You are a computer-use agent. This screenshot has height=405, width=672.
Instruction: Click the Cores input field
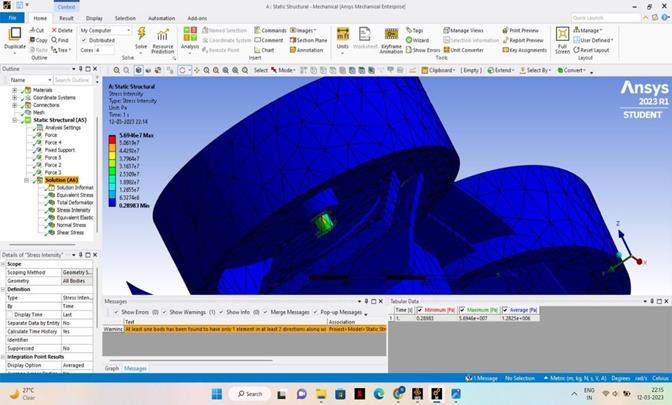(x=105, y=50)
